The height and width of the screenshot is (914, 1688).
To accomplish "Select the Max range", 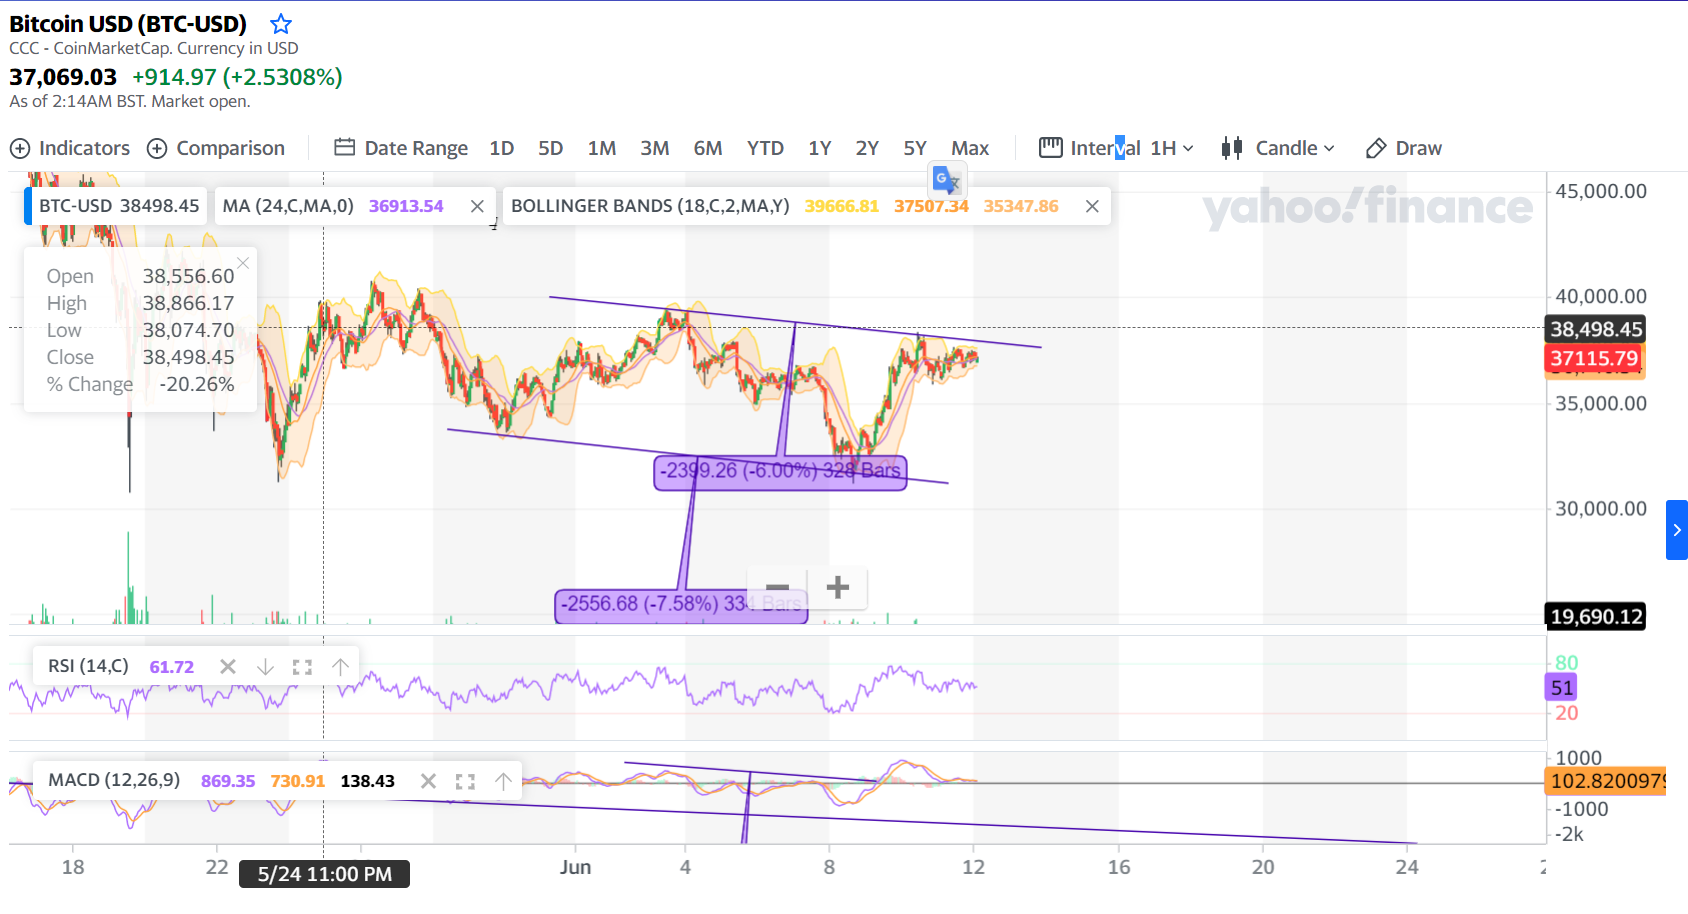I will pyautogui.click(x=970, y=148).
